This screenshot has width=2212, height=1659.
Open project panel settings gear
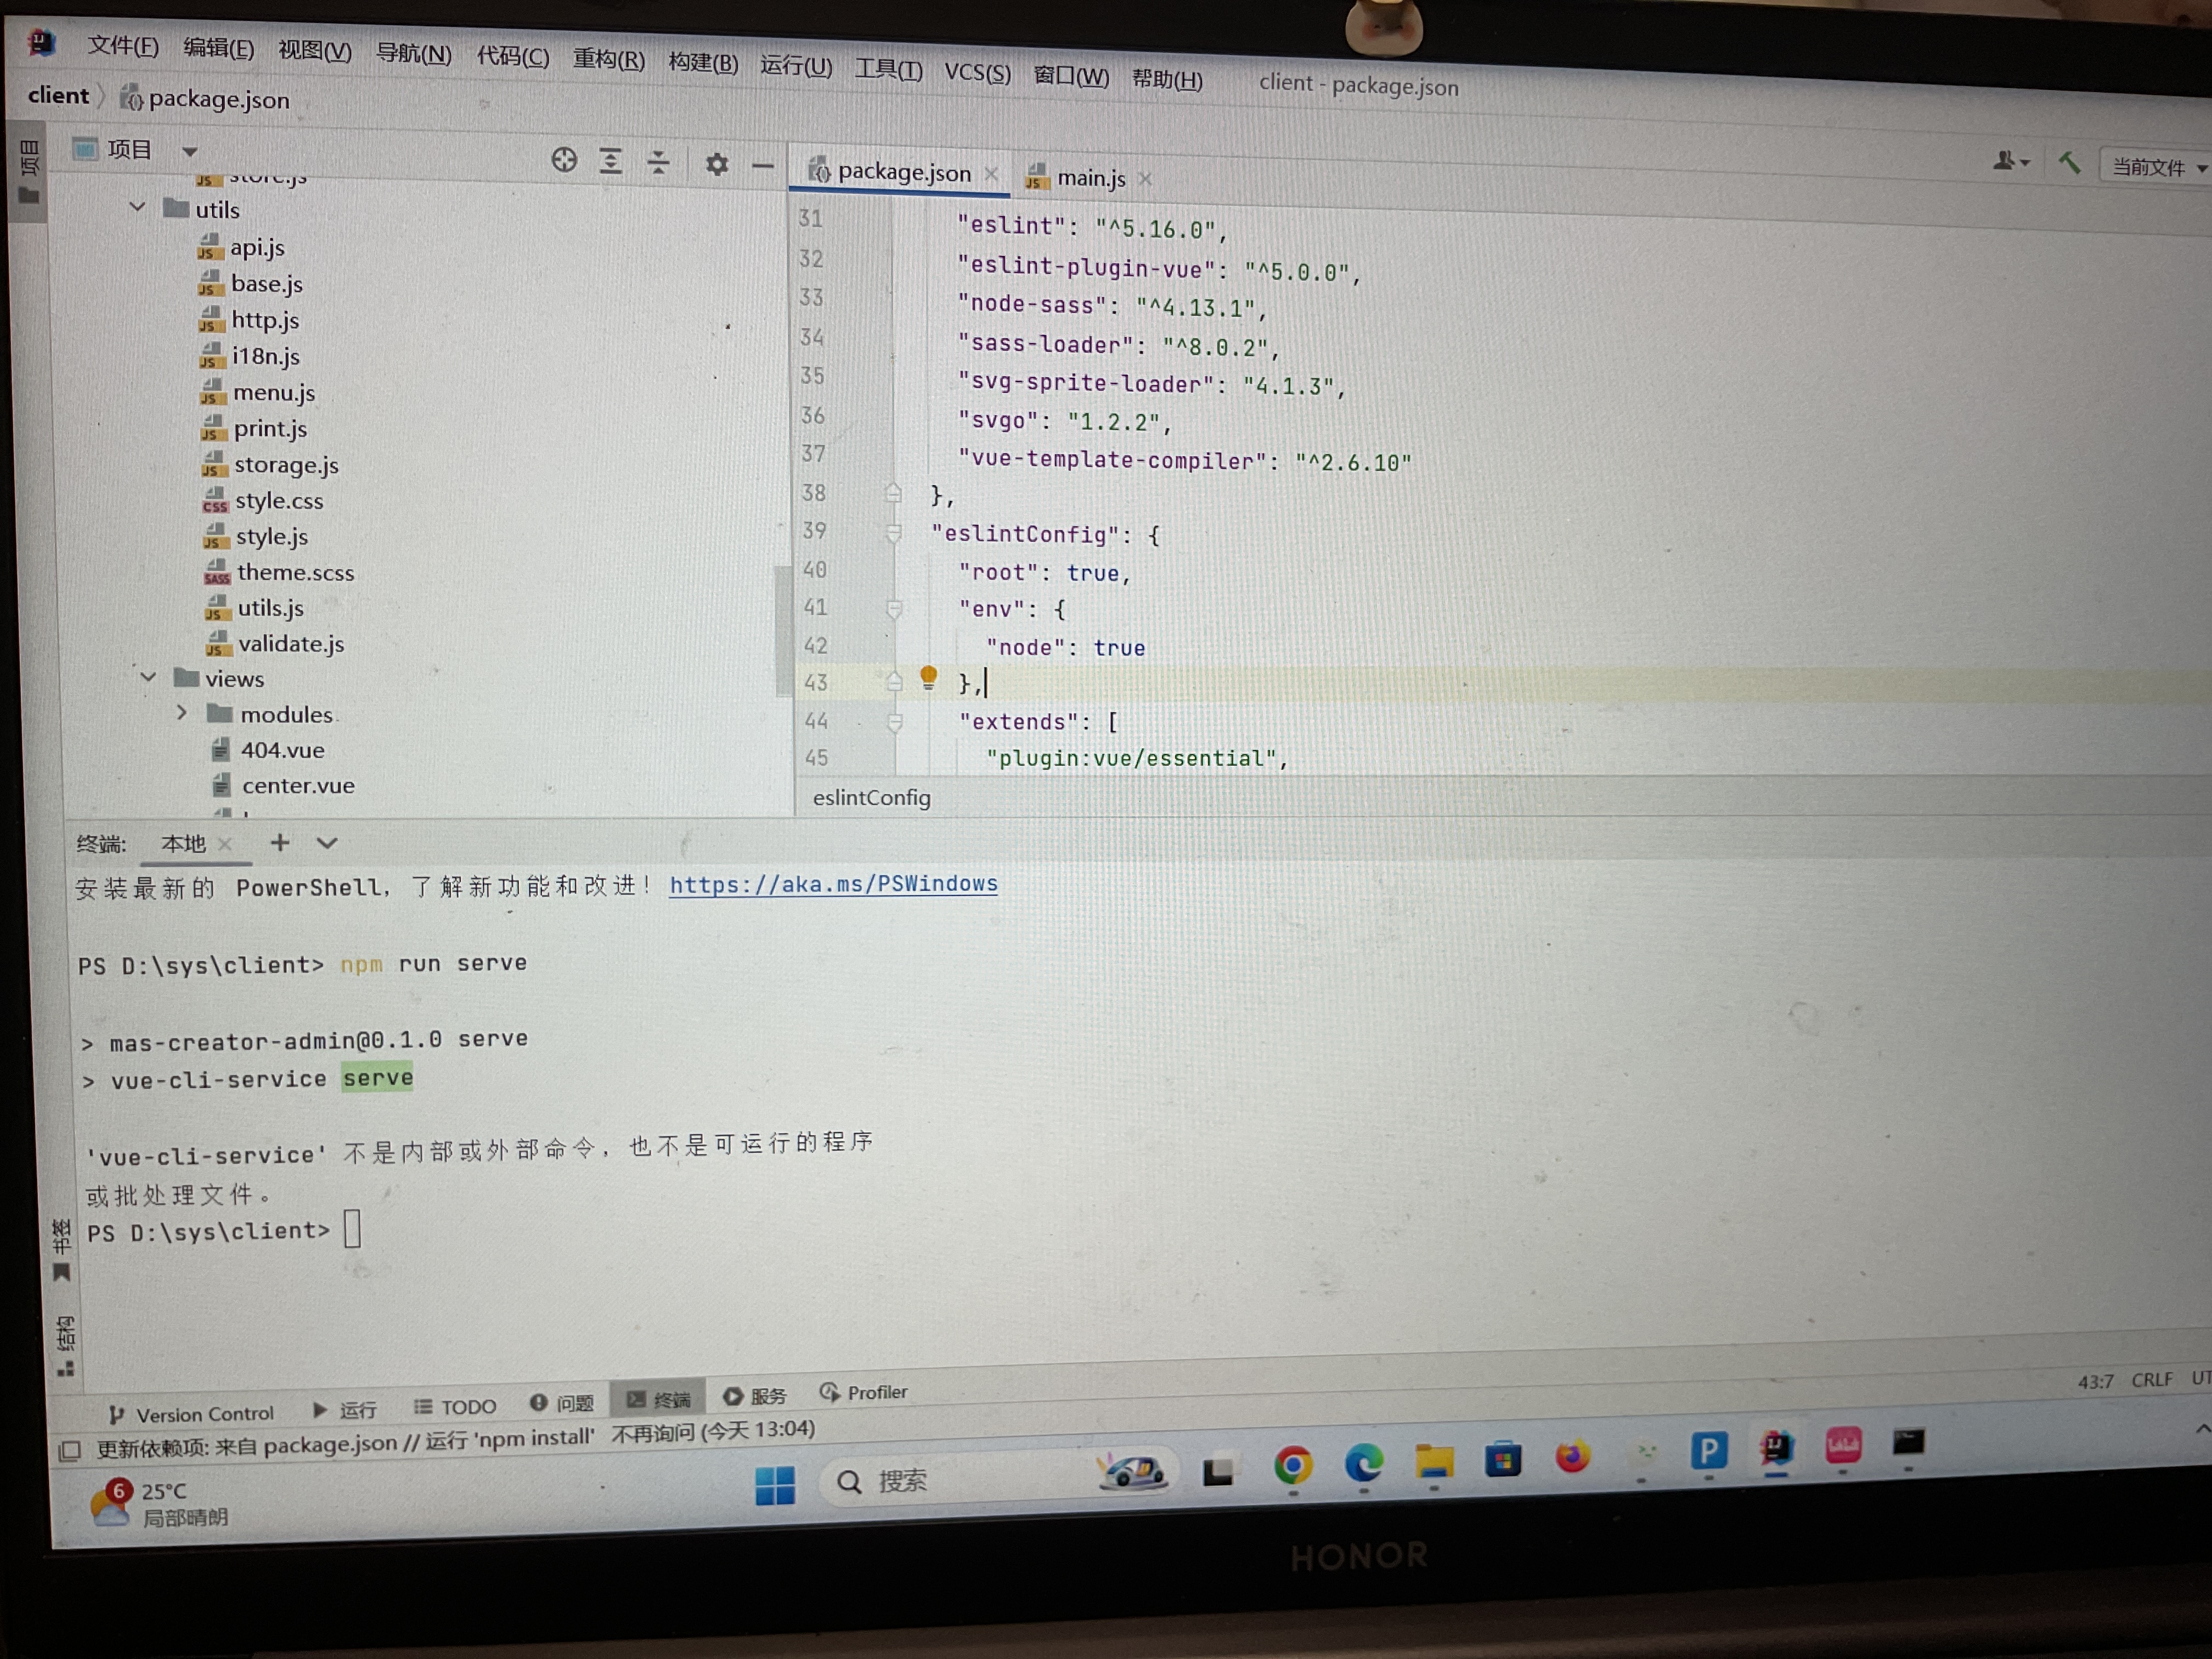716,164
